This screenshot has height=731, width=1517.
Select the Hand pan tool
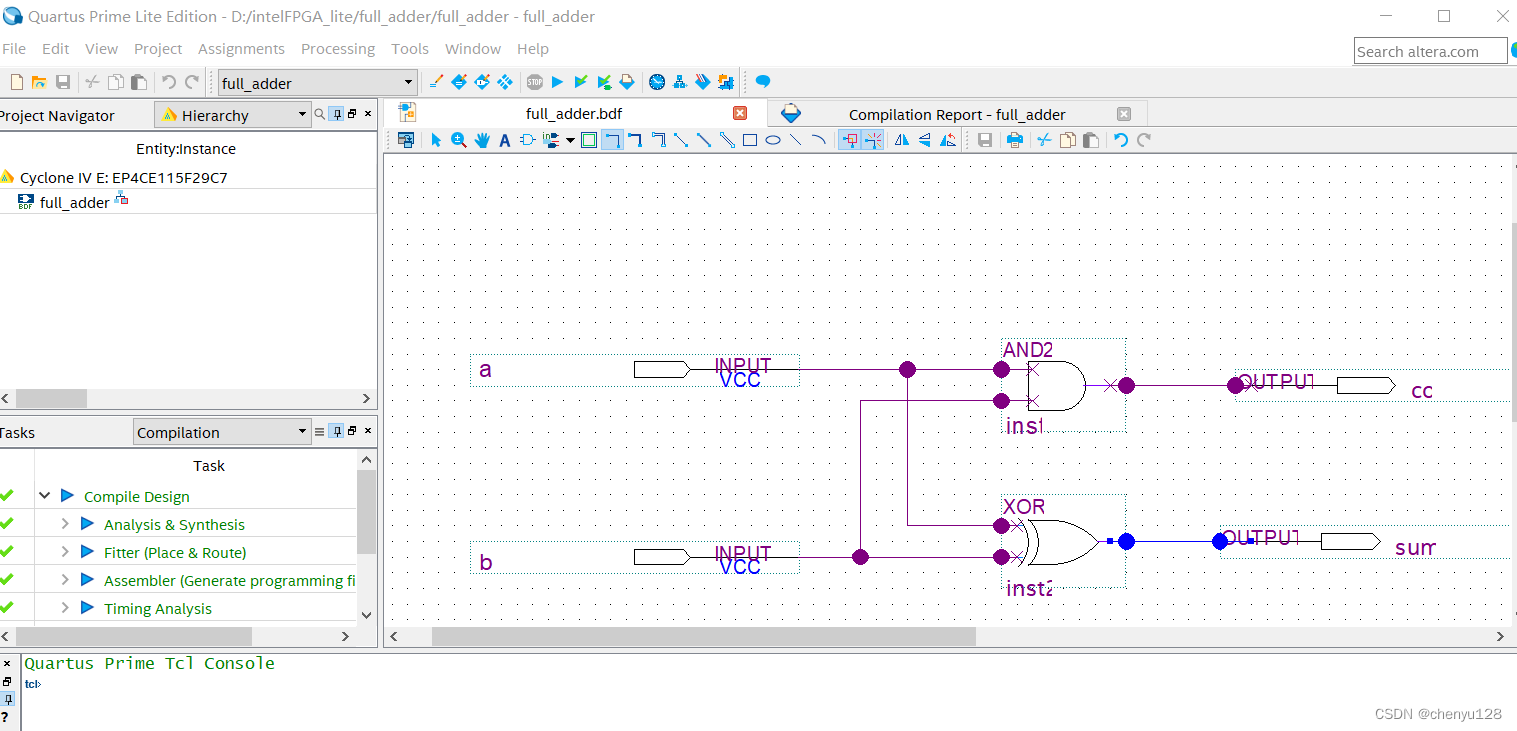coord(482,140)
